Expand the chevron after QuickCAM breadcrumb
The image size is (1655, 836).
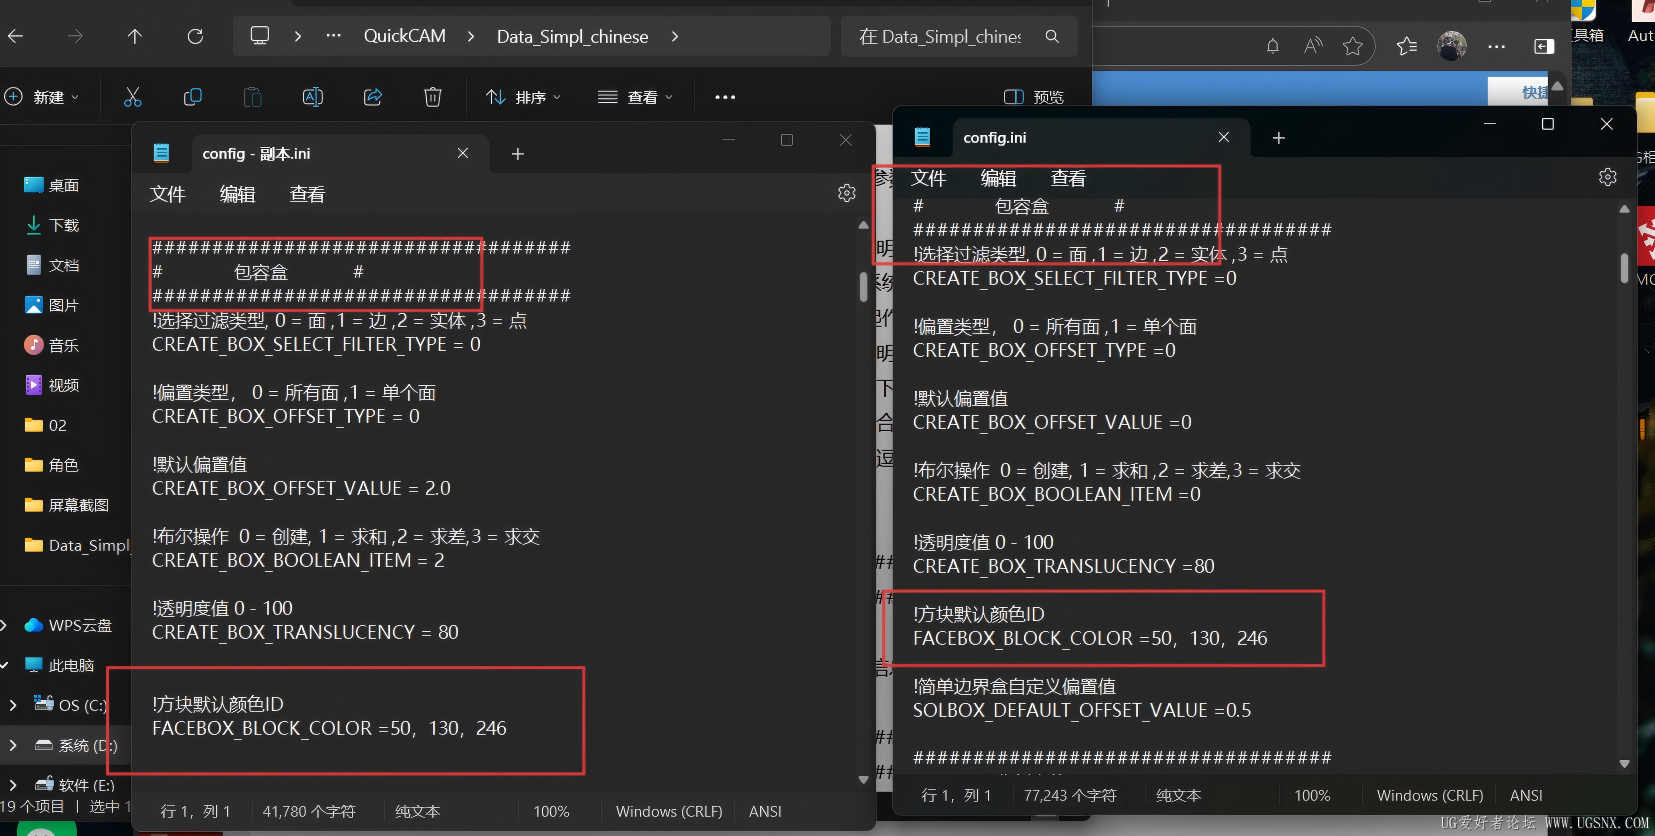pyautogui.click(x=471, y=36)
